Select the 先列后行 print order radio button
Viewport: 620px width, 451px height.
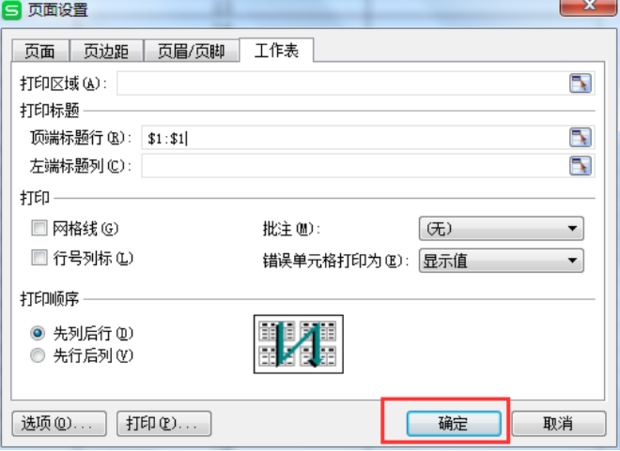[38, 333]
